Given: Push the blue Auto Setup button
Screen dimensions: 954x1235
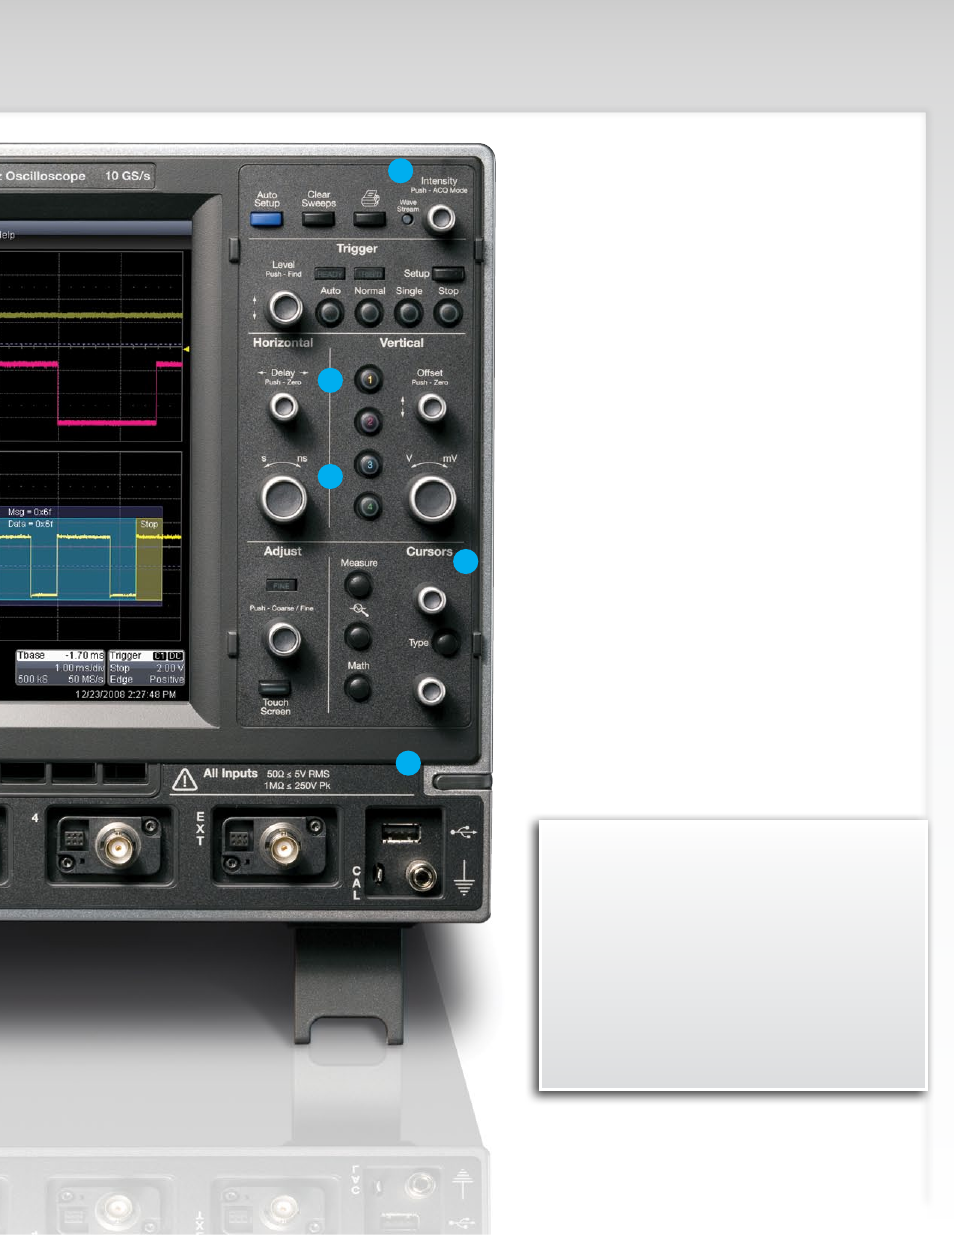Looking at the screenshot, I should pos(266,220).
